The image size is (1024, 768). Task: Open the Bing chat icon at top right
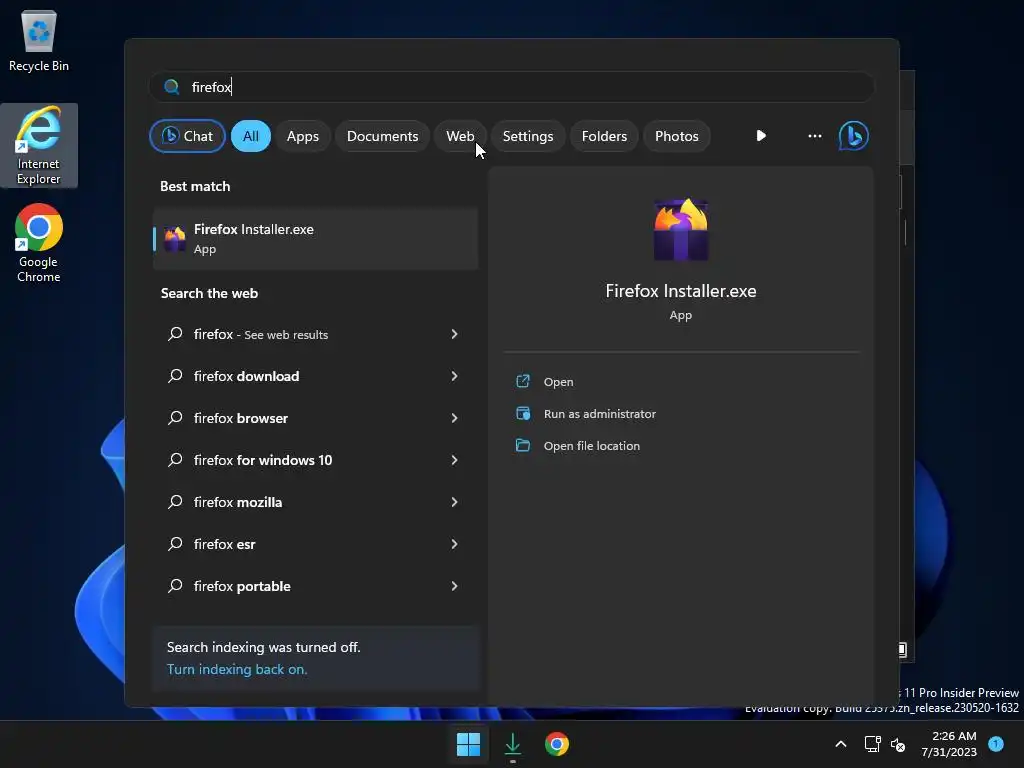(853, 136)
